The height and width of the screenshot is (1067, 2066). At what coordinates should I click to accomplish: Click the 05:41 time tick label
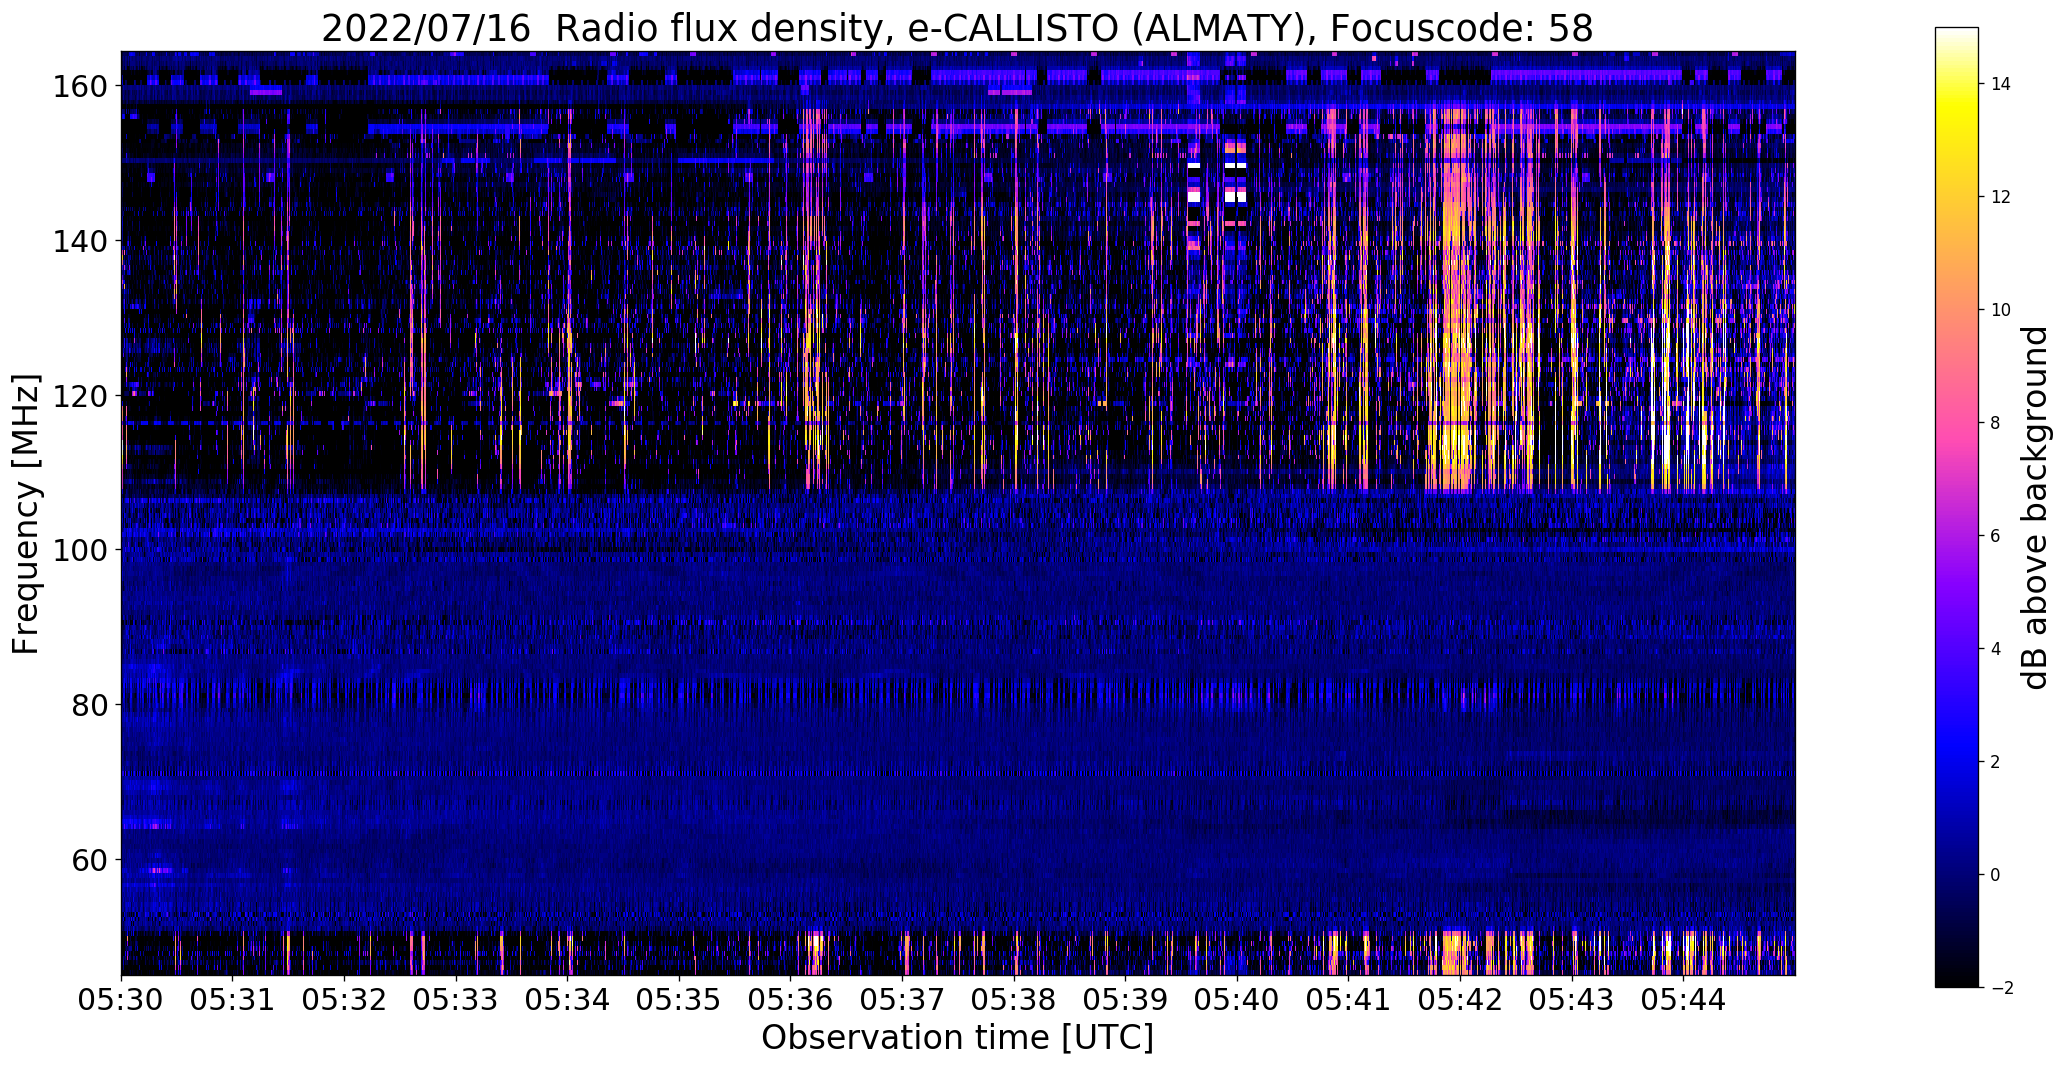1349,1000
